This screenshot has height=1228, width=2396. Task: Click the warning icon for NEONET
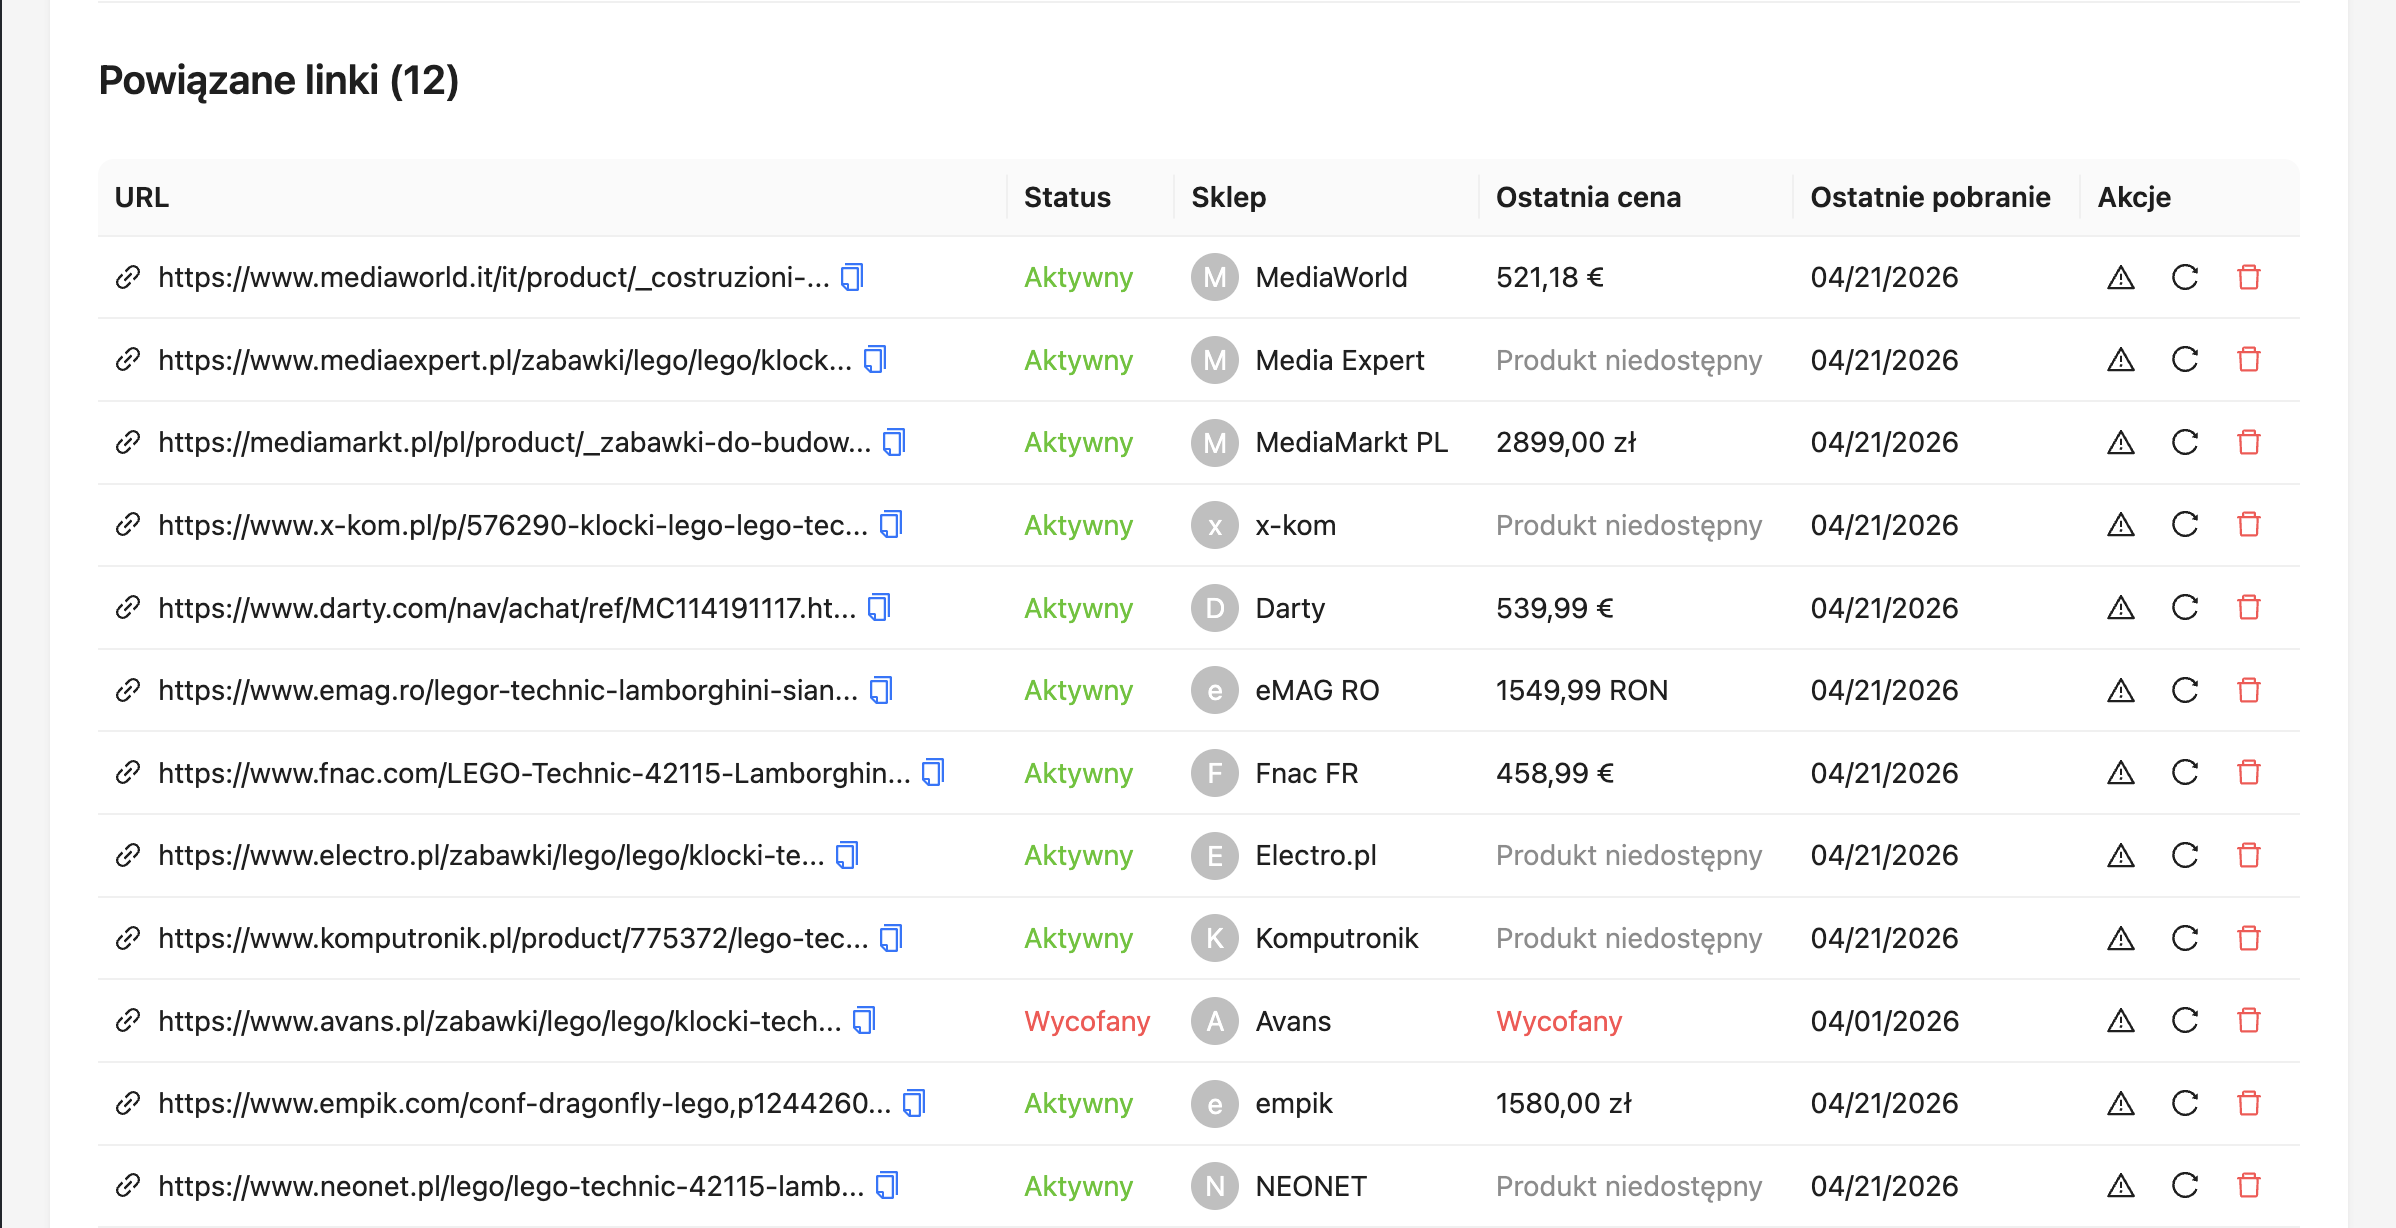(2120, 1186)
